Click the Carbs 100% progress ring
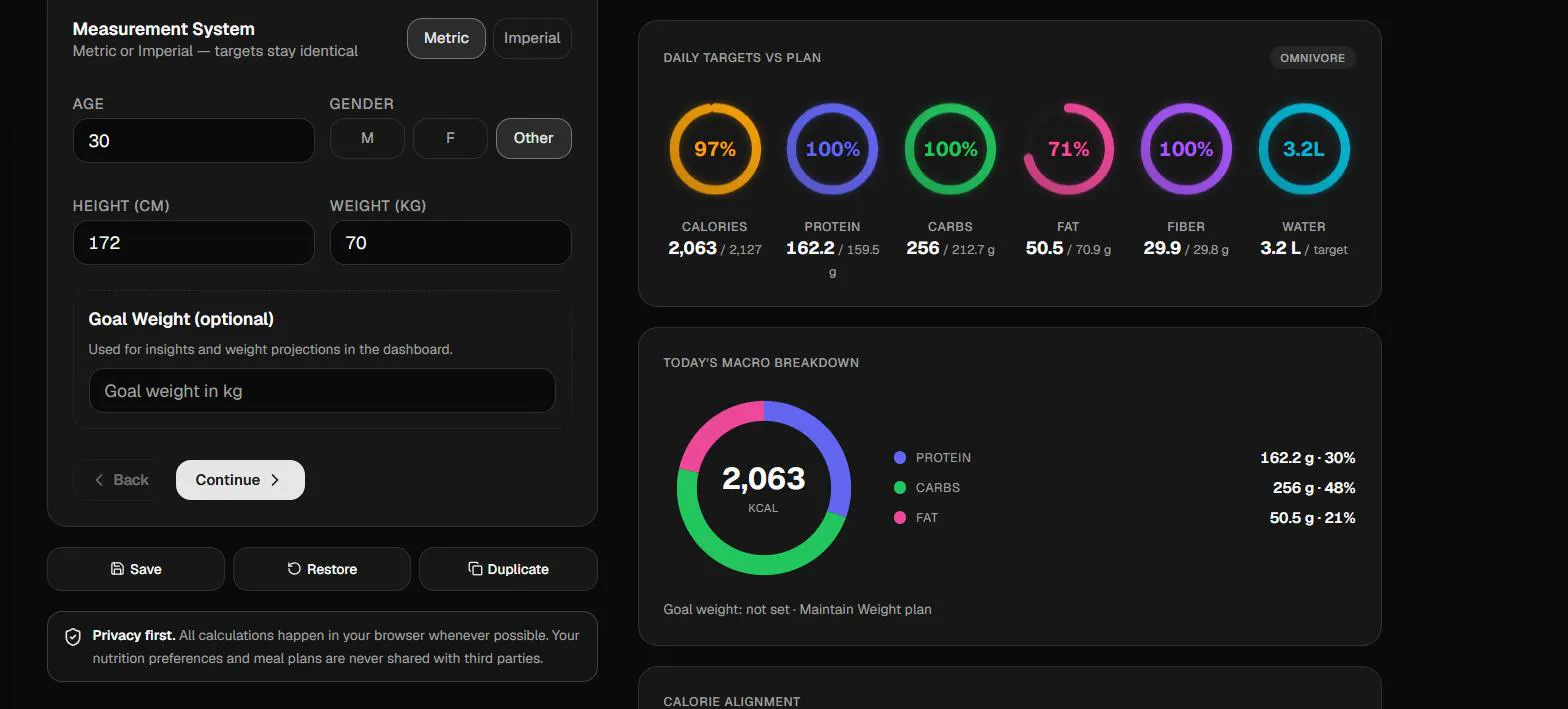Screen dimensions: 1568x709 [950, 149]
